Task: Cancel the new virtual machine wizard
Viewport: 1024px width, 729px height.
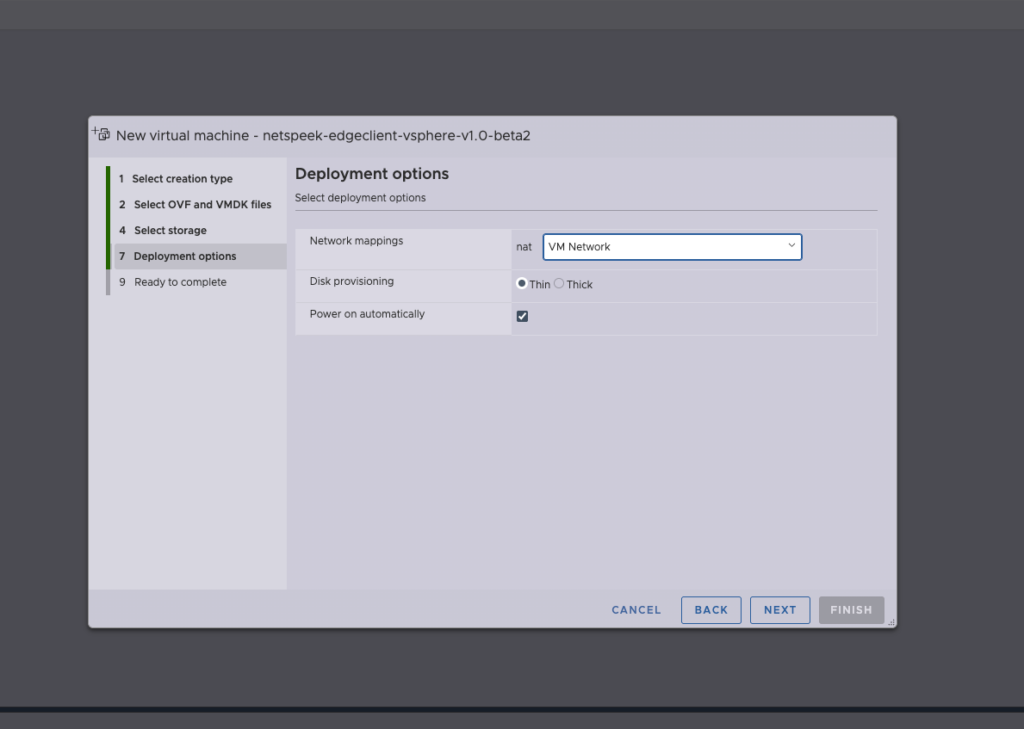Action: pyautogui.click(x=636, y=610)
